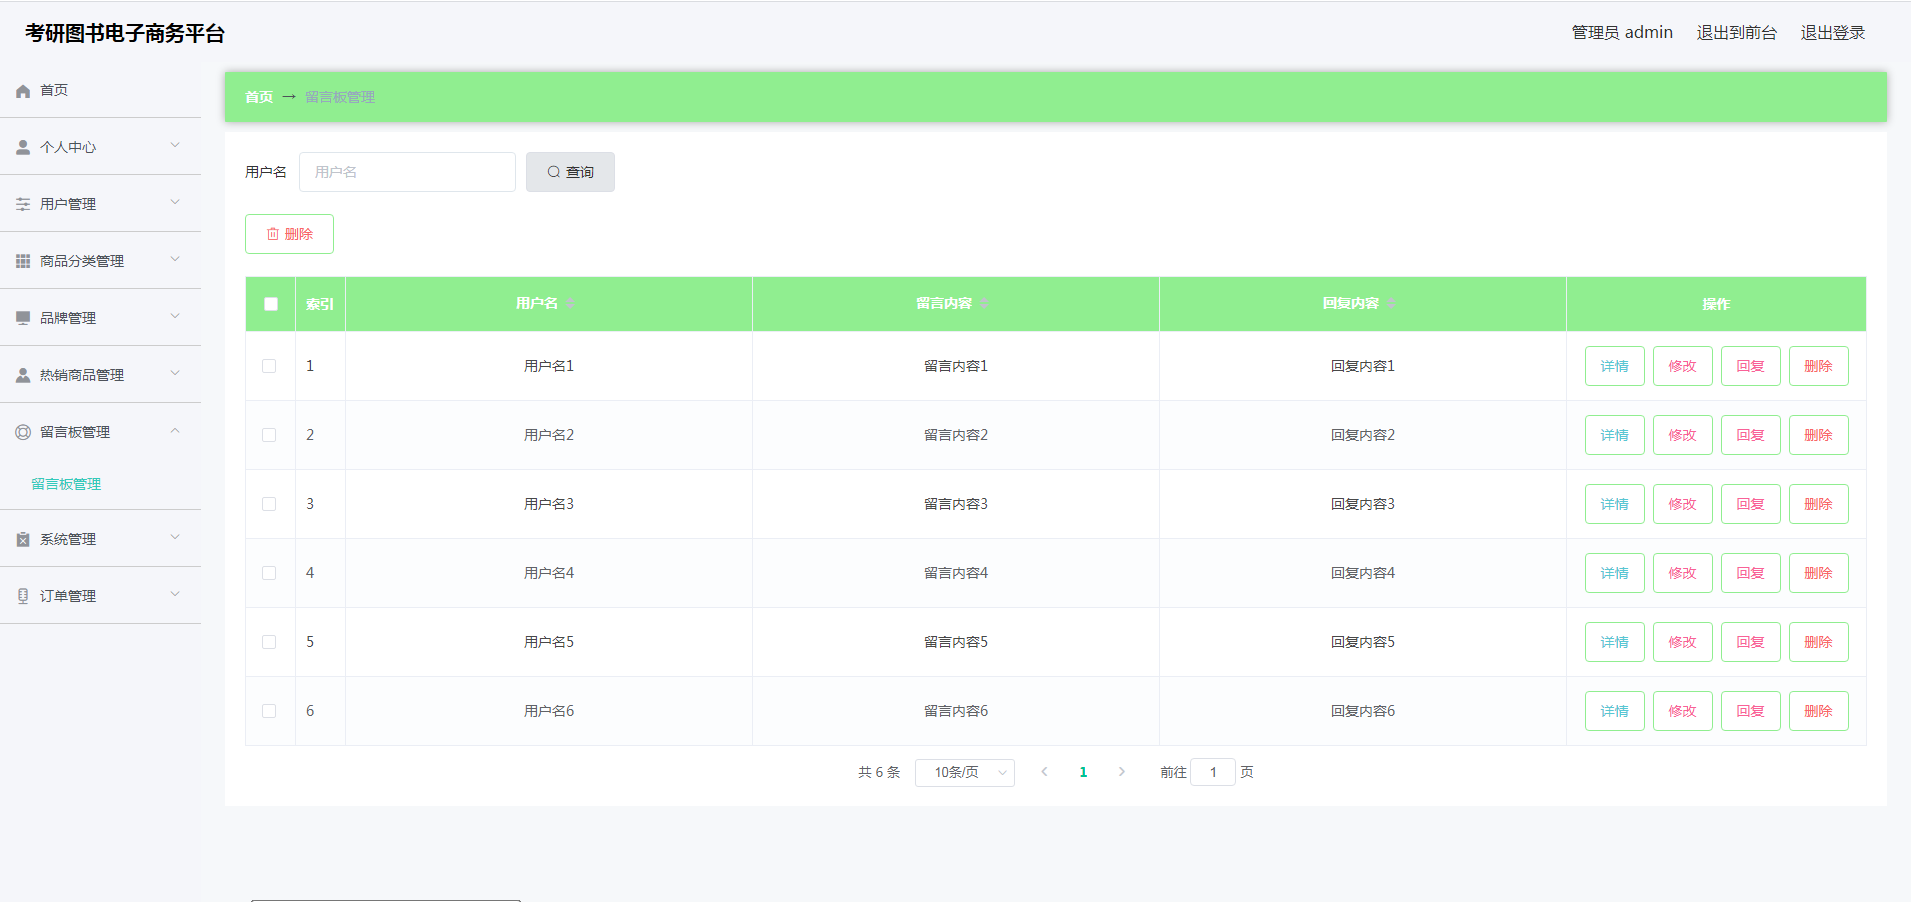Click 首页 in the breadcrumb
Screen dimensions: 1911x902
259,97
